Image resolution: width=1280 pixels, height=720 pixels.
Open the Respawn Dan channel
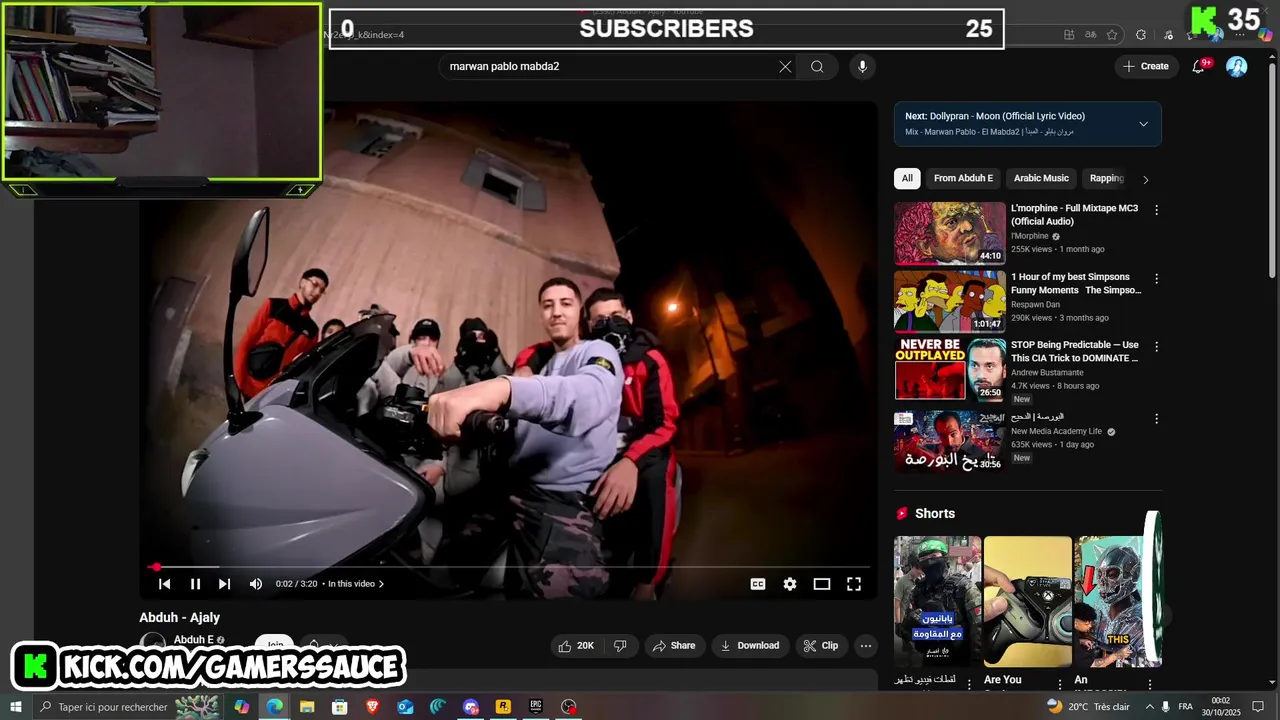(1035, 305)
